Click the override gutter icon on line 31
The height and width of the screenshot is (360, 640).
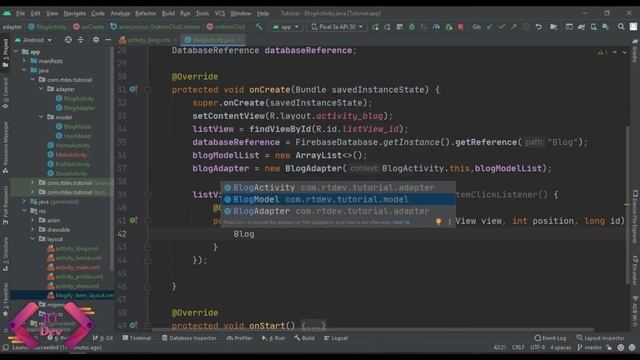point(133,89)
